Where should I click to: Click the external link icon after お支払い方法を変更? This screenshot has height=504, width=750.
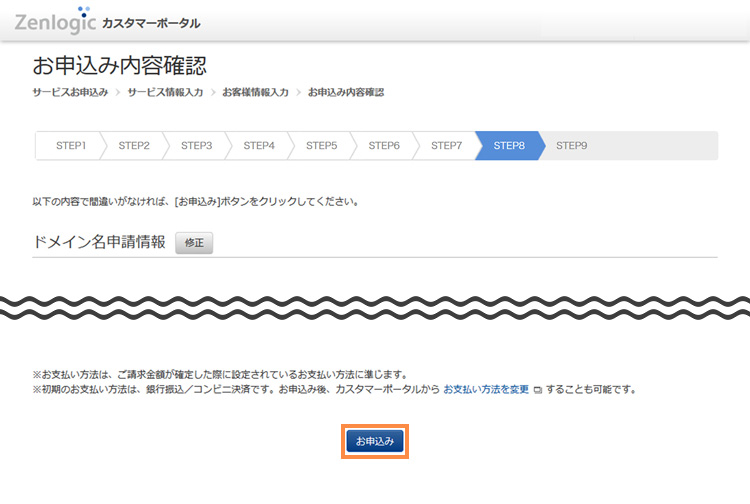(x=538, y=389)
